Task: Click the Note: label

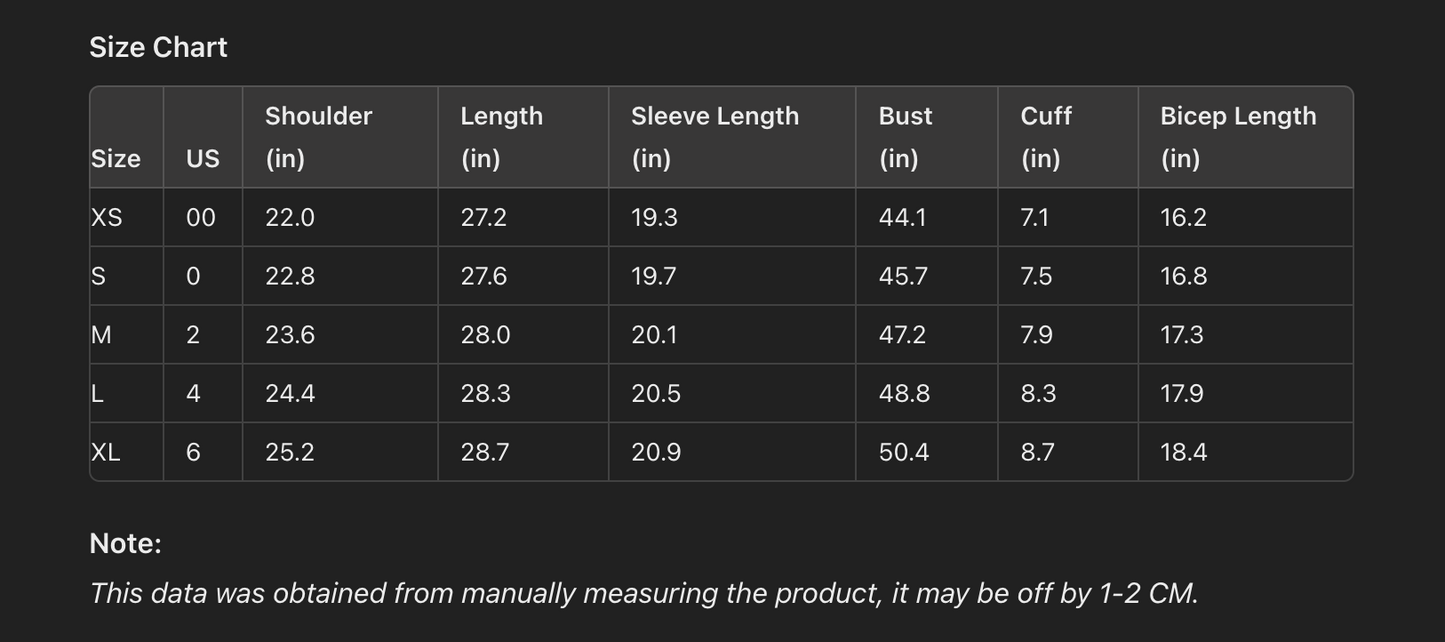Action: pyautogui.click(x=125, y=543)
